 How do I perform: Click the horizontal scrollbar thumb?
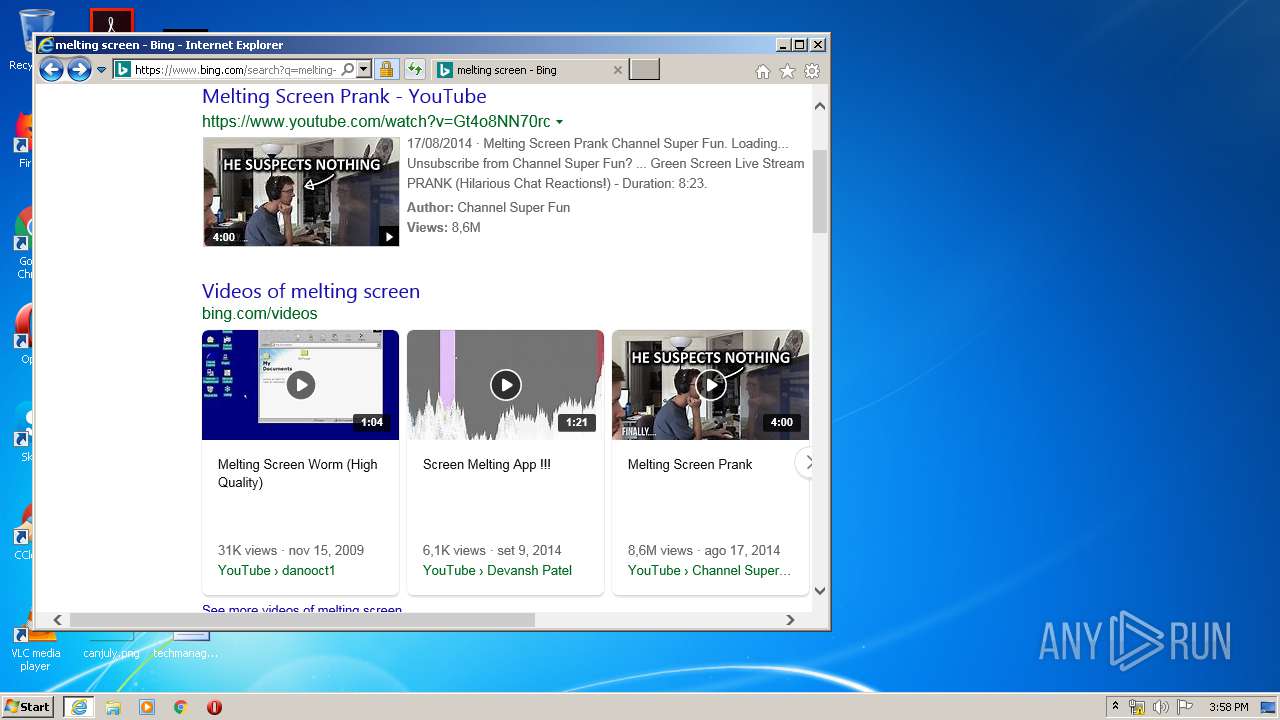click(302, 620)
